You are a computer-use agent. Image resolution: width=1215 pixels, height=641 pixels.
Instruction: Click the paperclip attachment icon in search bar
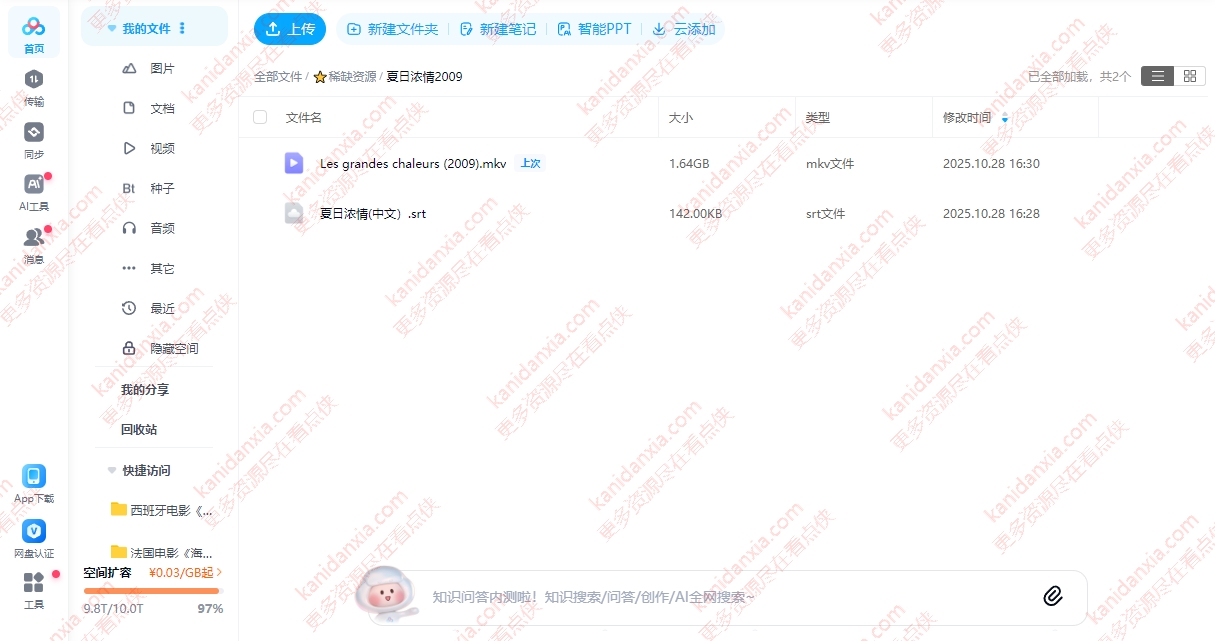point(1052,596)
